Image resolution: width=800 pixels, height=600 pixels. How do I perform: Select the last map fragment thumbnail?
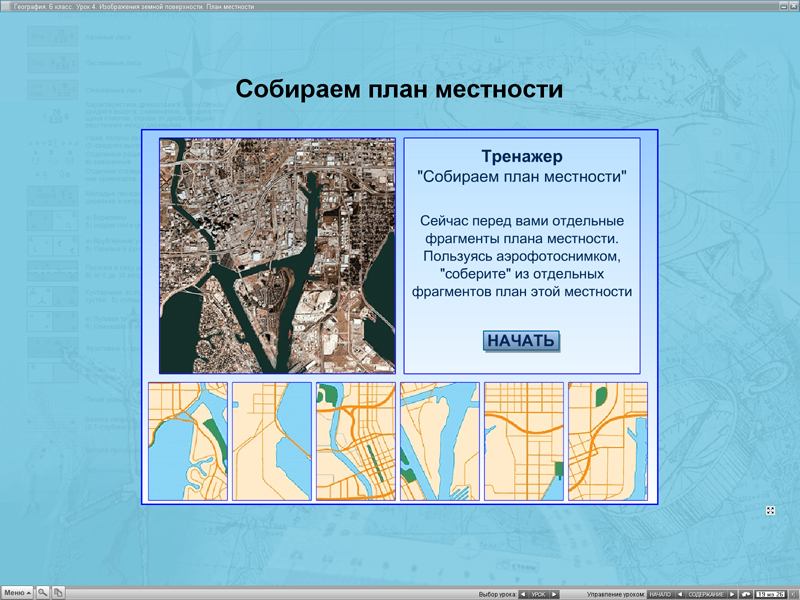tap(608, 441)
